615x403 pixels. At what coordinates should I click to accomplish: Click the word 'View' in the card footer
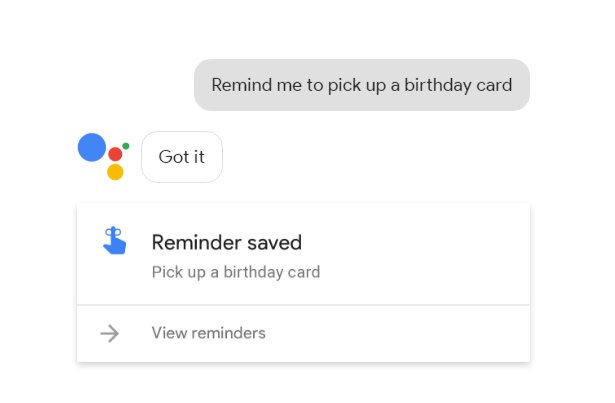(169, 333)
